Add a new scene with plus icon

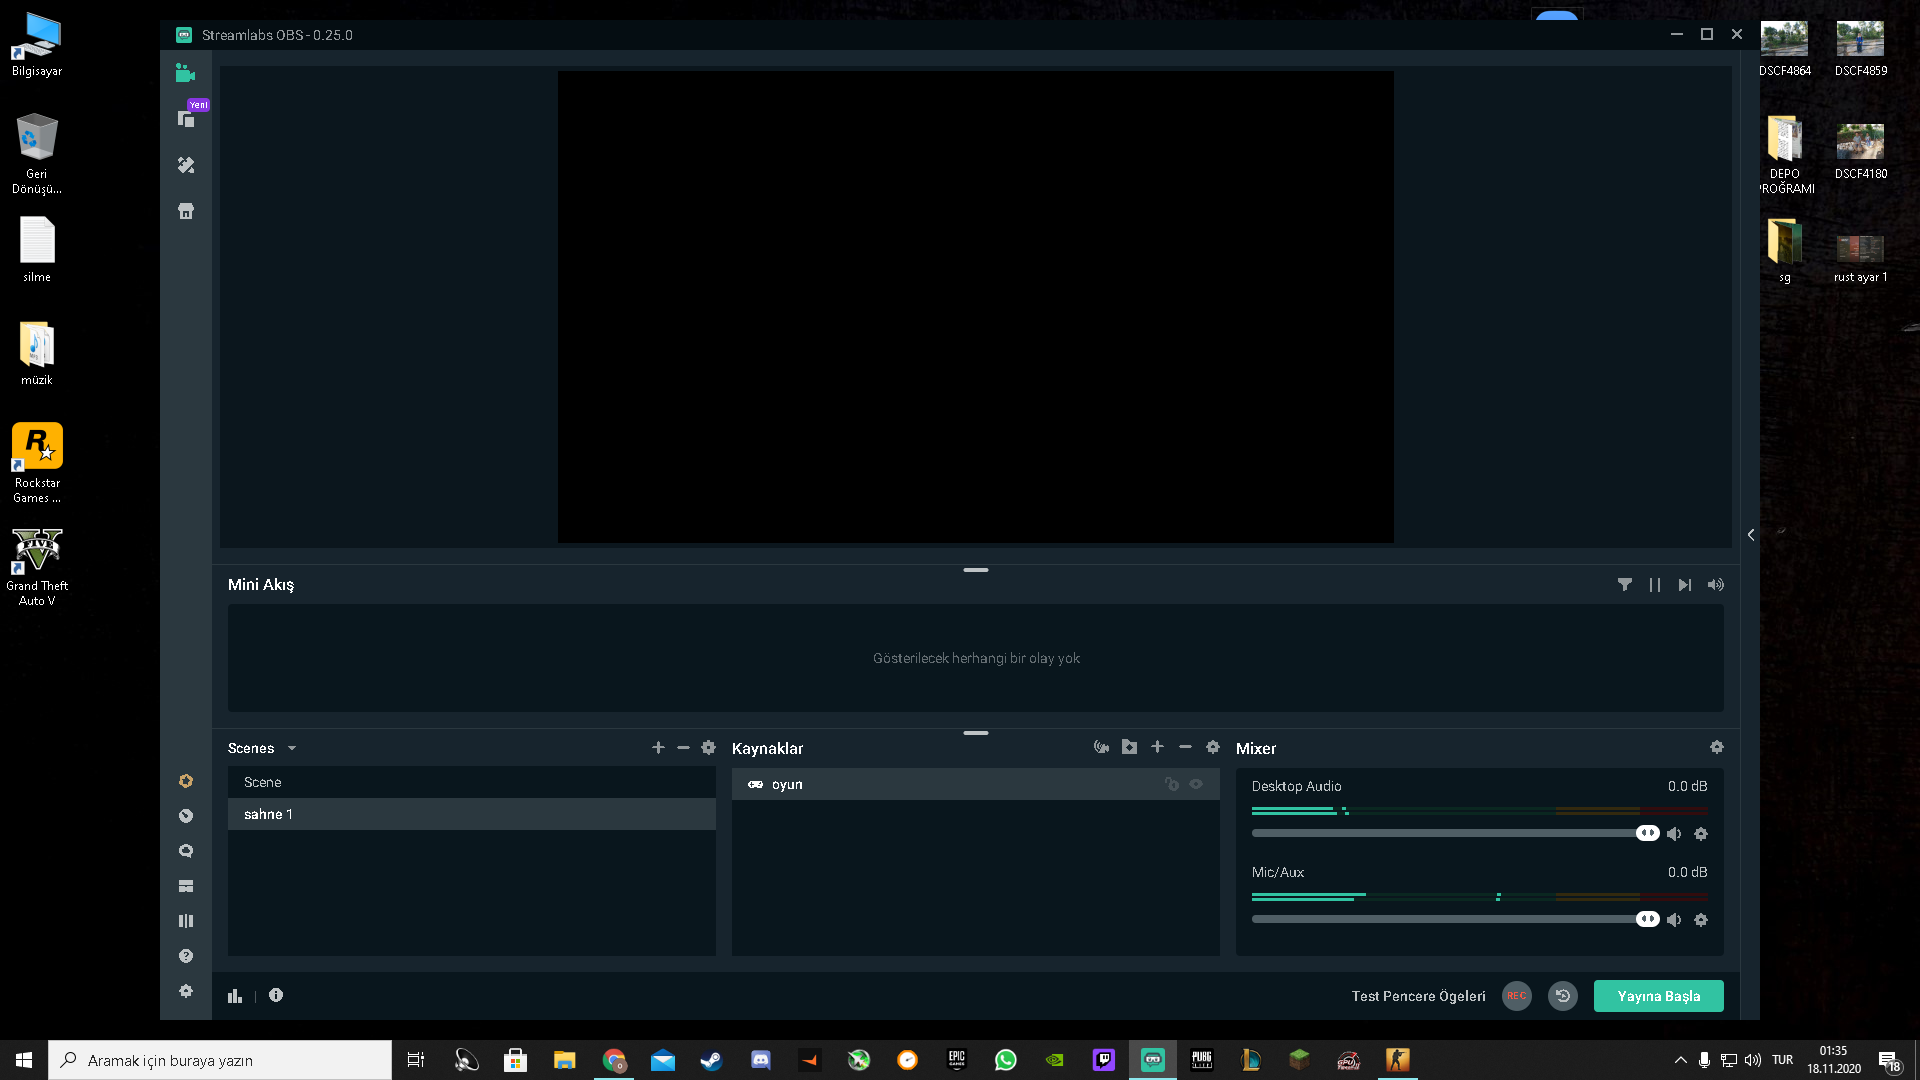pos(658,748)
